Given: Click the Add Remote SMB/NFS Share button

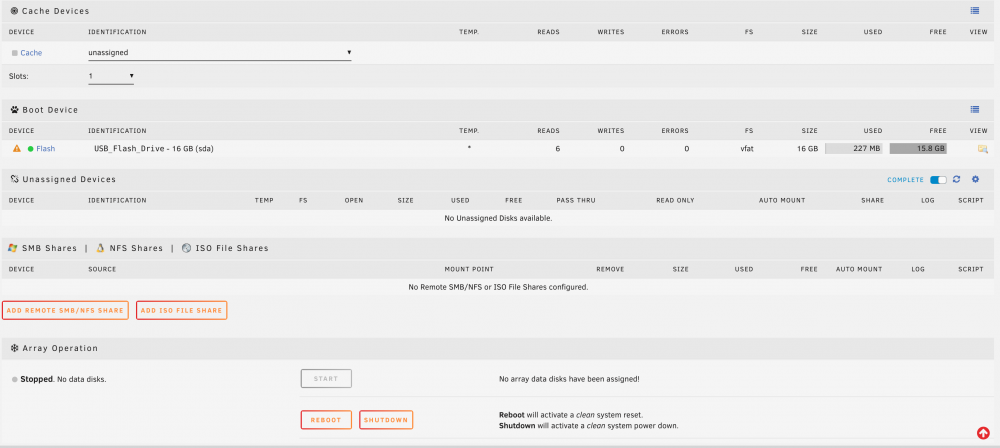Looking at the screenshot, I should [65, 310].
